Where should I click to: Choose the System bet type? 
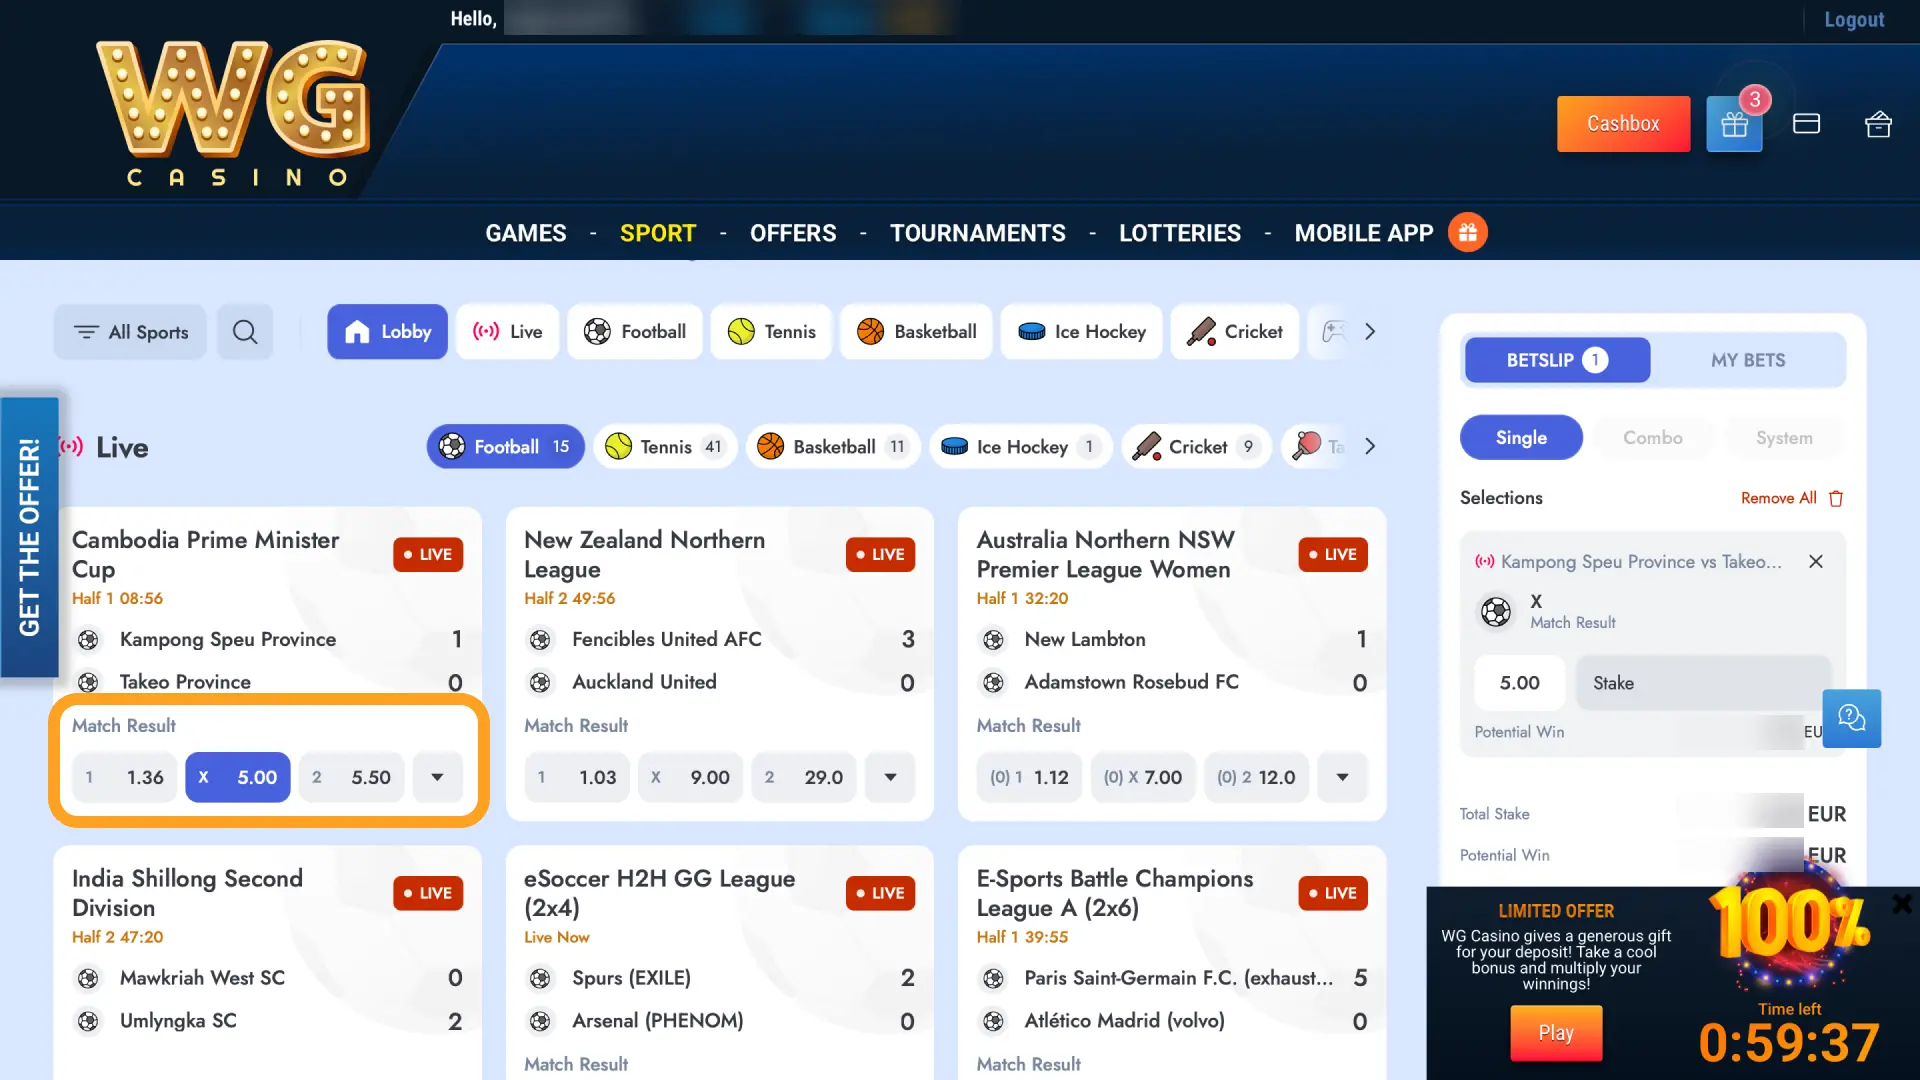tap(1784, 438)
